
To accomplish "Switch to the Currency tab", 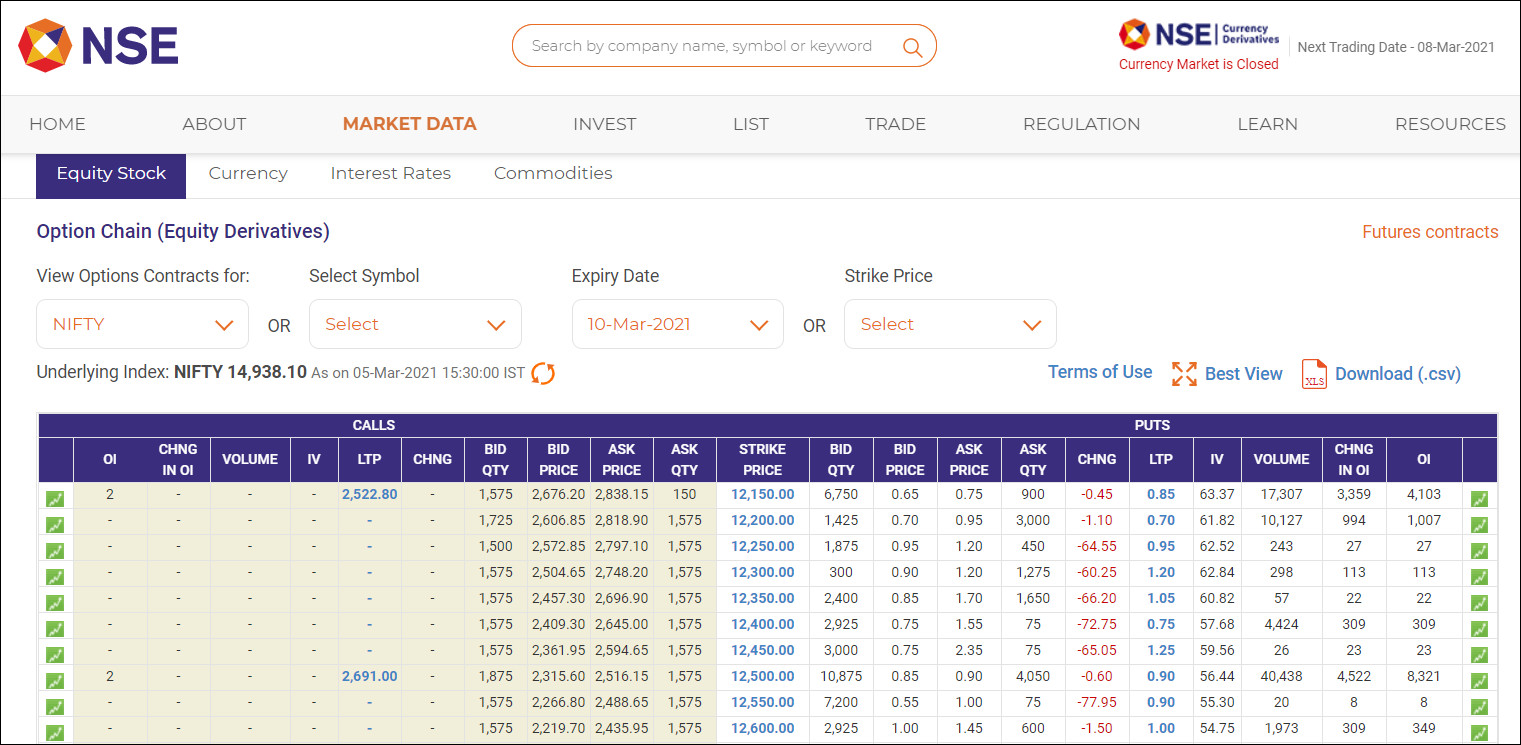I will click(x=248, y=174).
